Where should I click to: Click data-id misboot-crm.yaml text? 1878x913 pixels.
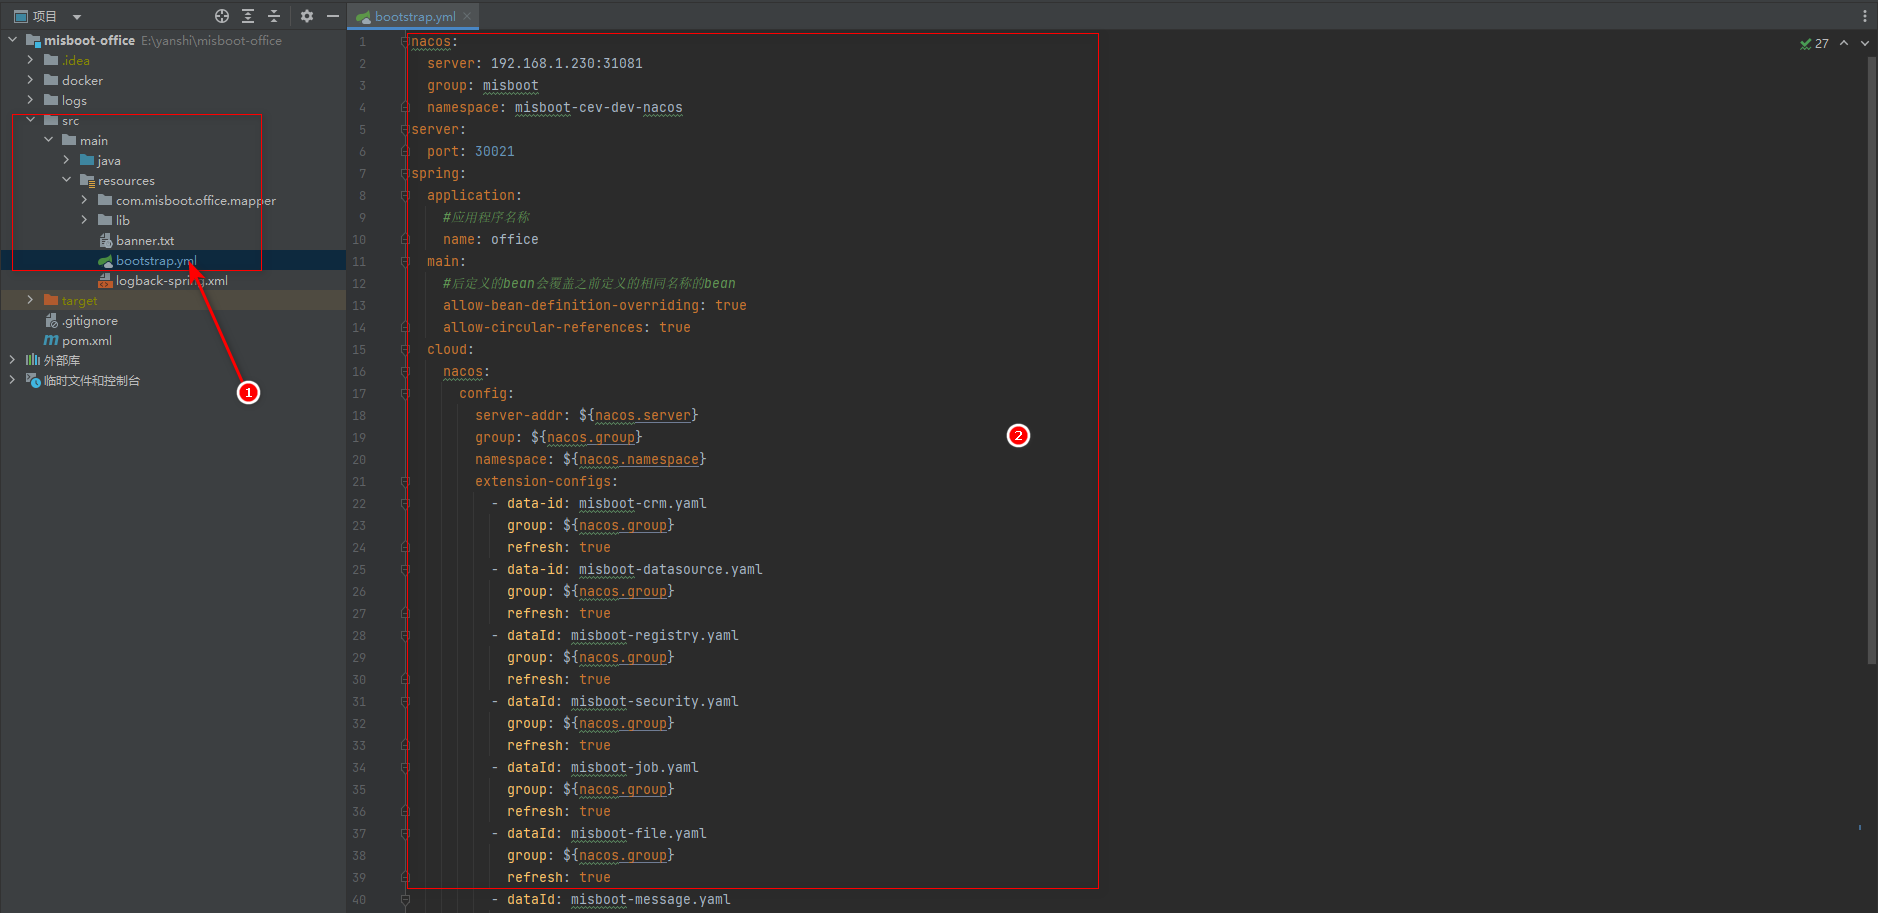click(642, 503)
